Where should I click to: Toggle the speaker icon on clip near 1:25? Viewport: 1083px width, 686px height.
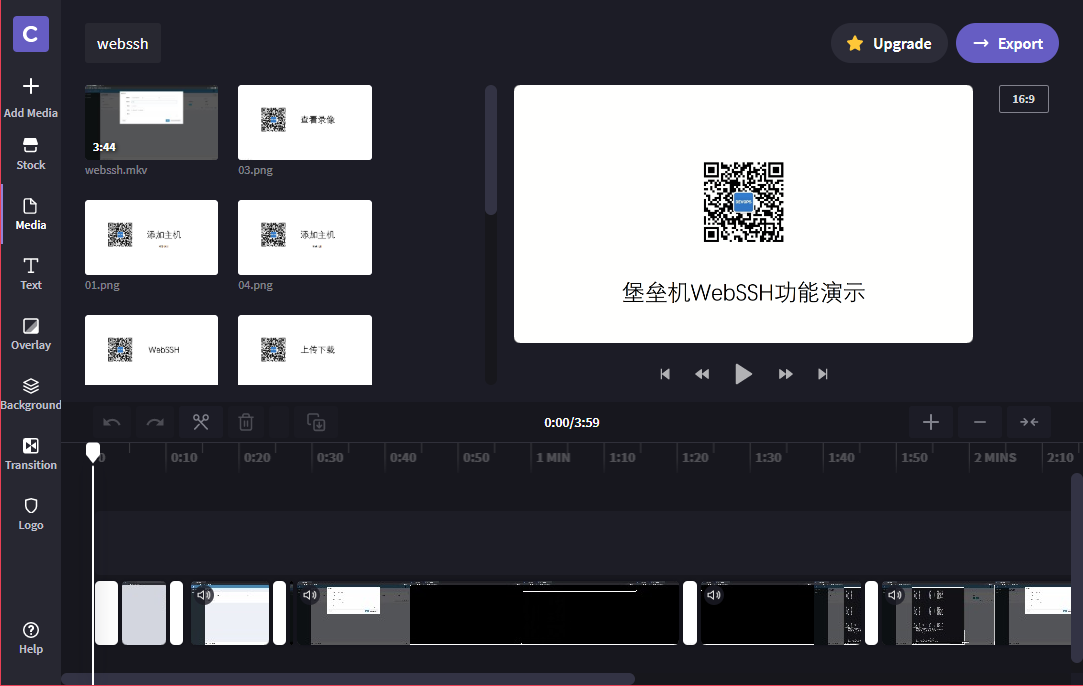713,595
